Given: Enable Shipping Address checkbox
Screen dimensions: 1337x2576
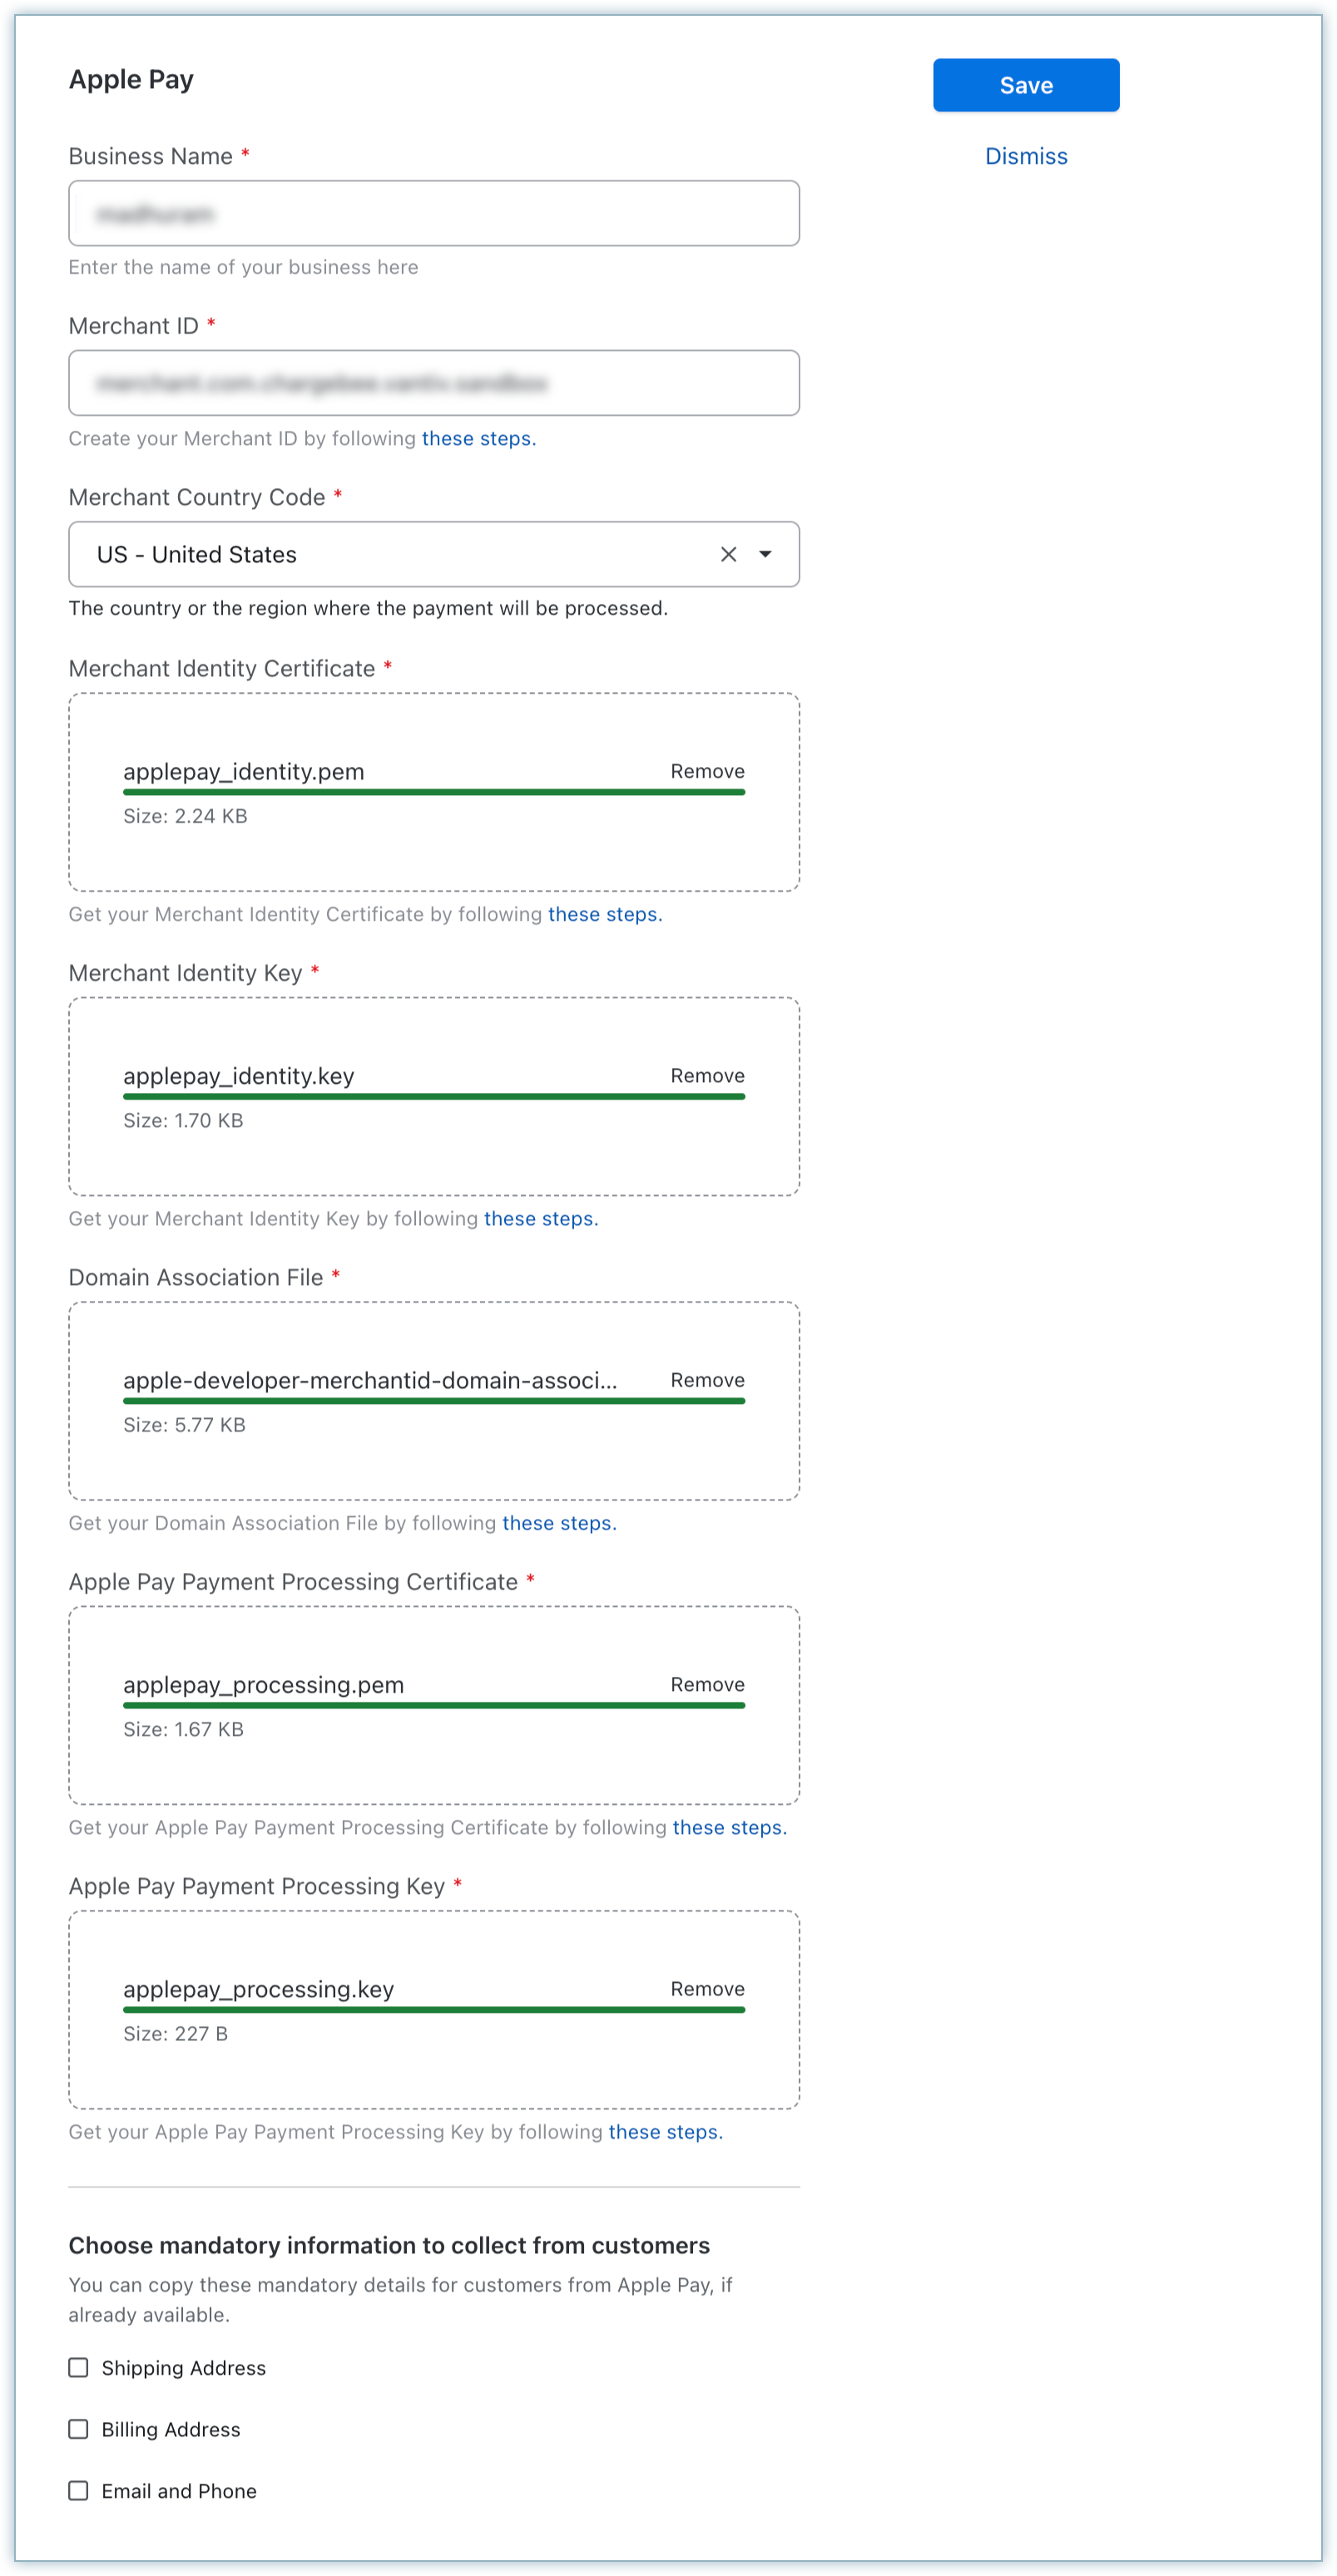Looking at the screenshot, I should click(x=78, y=2367).
